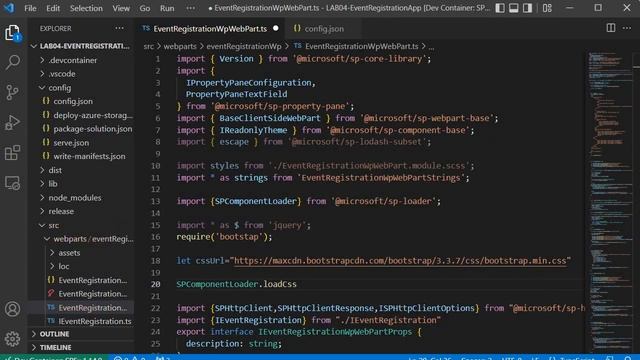Open deploy-azure-storag... file
Image resolution: width=640 pixels, height=360 pixels.
coord(82,115)
